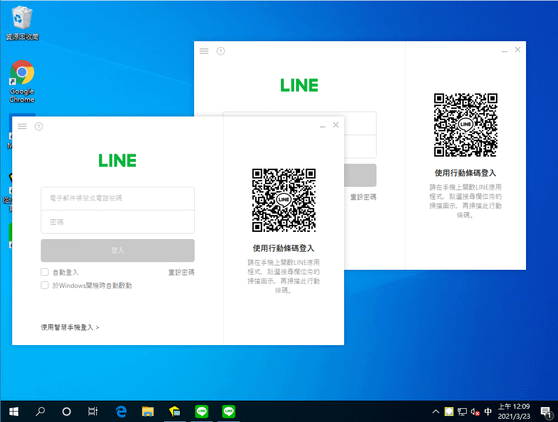Launch Microsoft Edge from taskbar

(x=121, y=412)
